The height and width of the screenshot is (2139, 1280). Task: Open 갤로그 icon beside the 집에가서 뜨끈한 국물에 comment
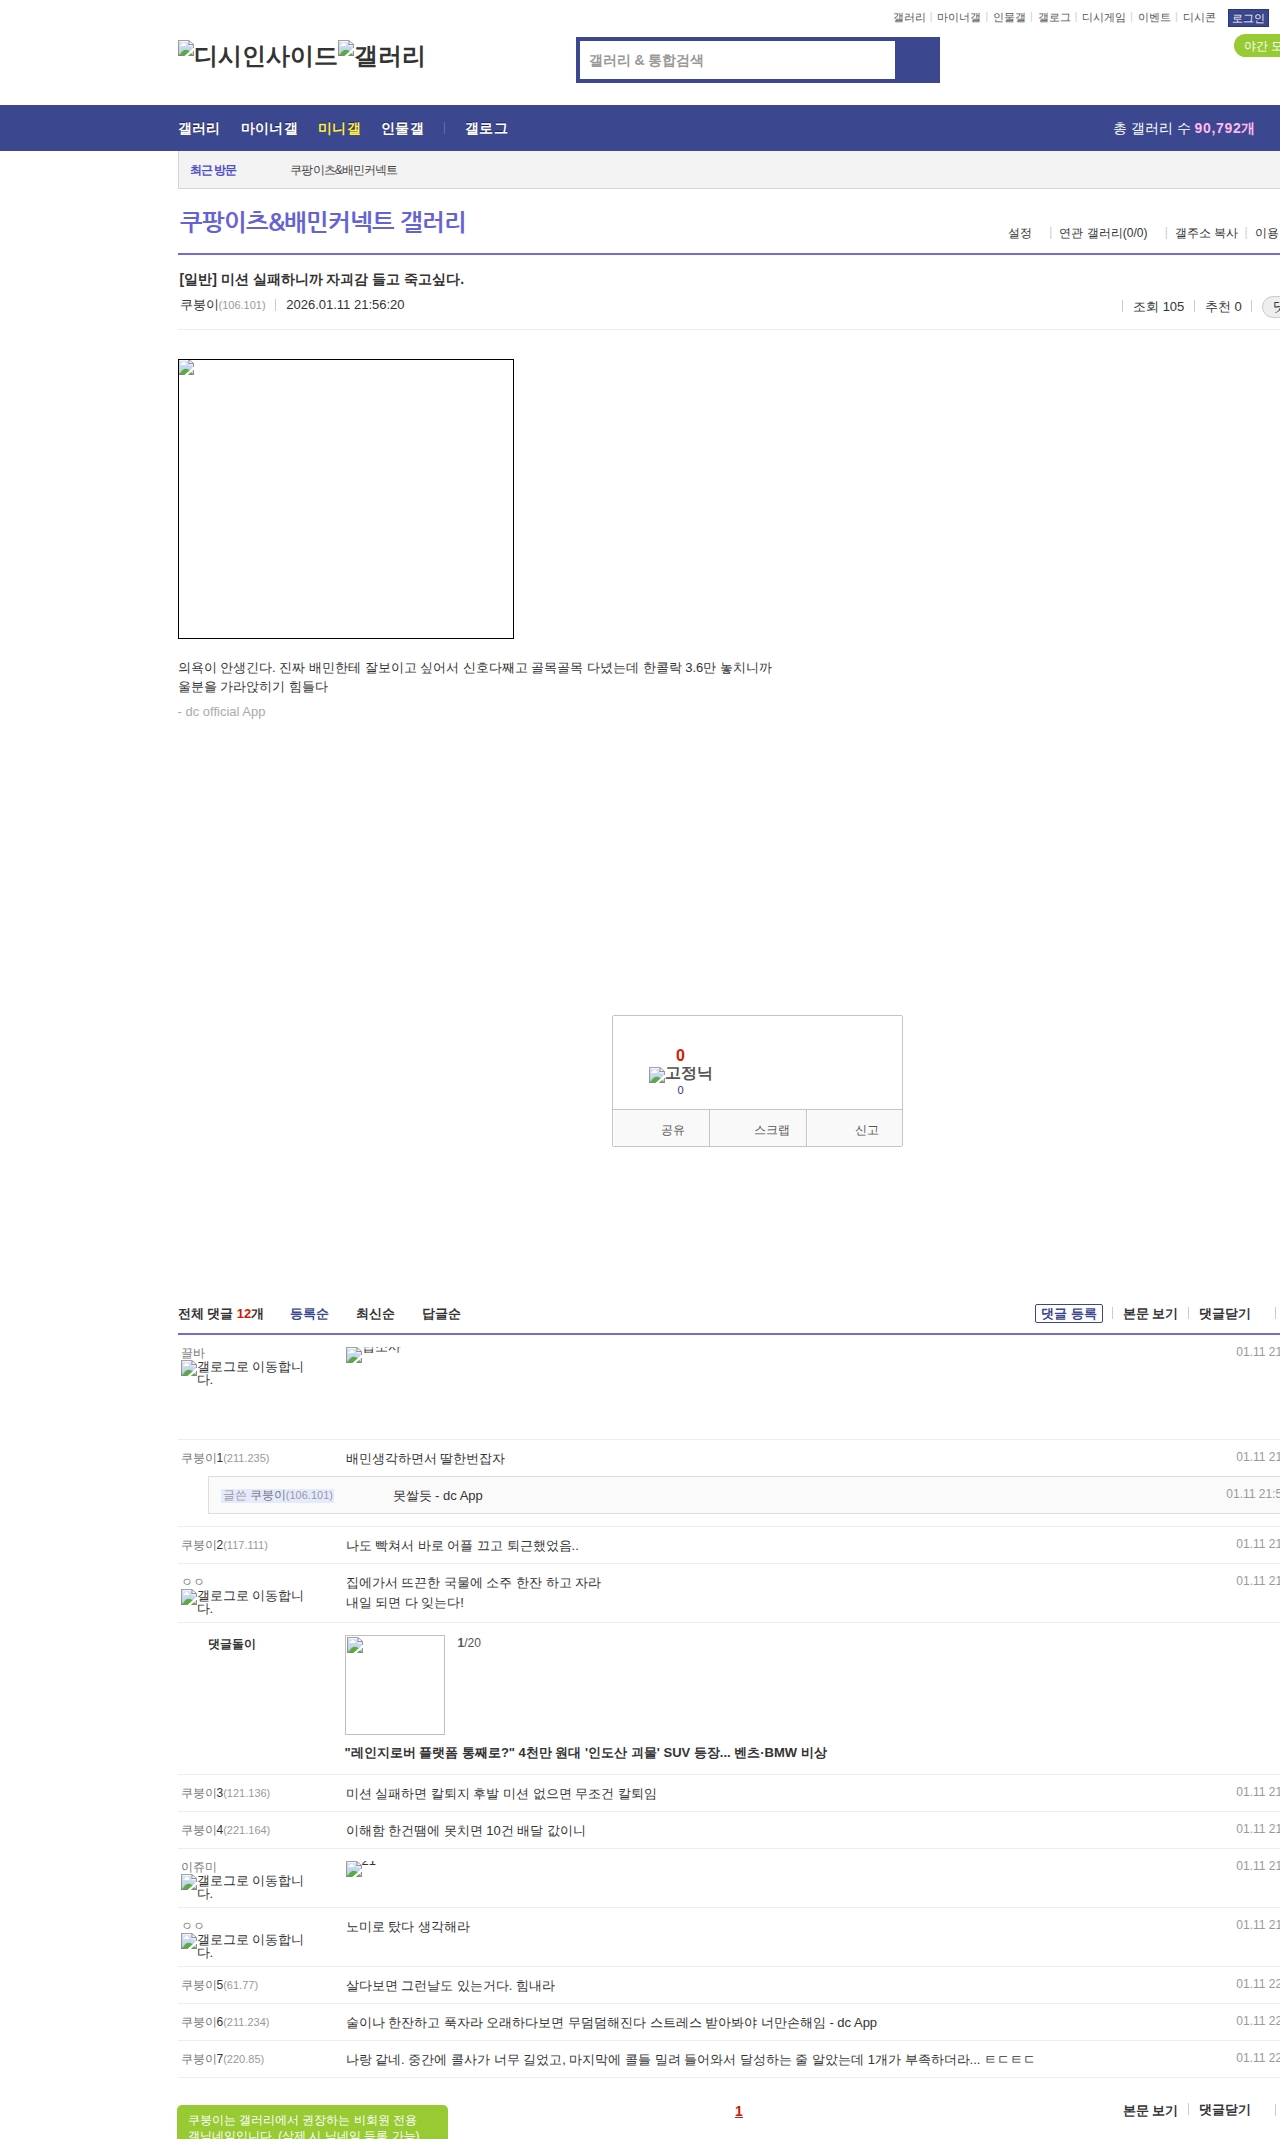[242, 1602]
